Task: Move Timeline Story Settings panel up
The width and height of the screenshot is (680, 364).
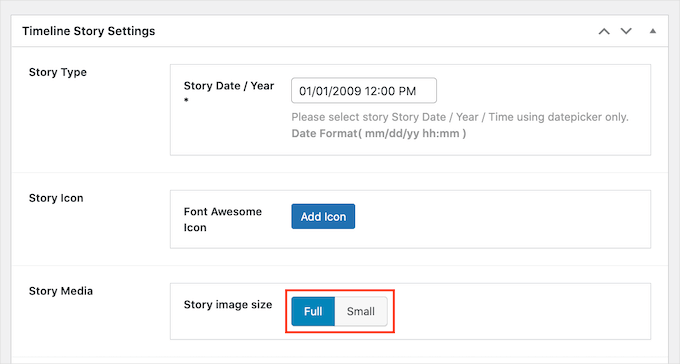Action: pos(604,31)
